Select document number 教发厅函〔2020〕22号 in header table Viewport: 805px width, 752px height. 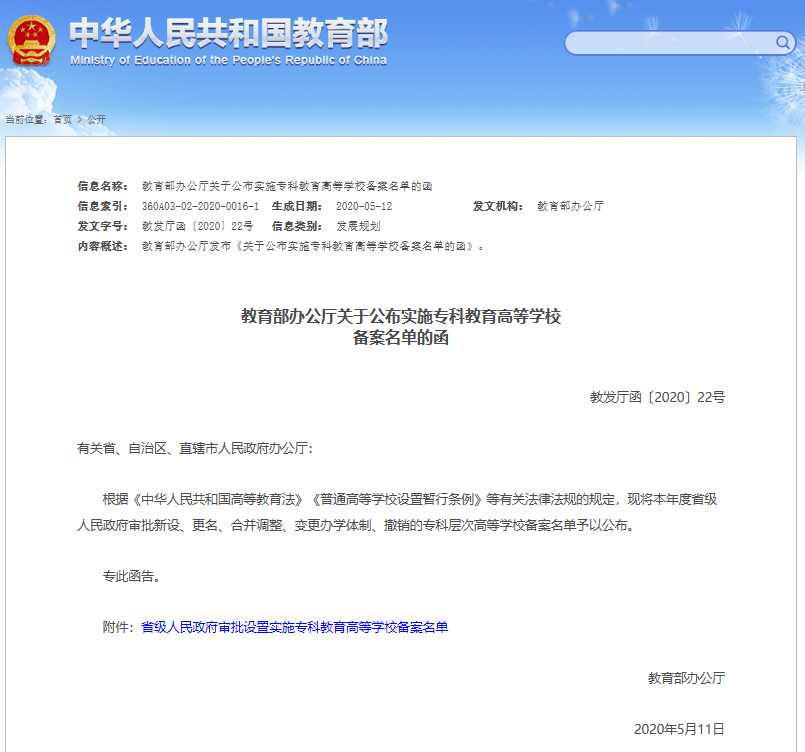[x=198, y=226]
